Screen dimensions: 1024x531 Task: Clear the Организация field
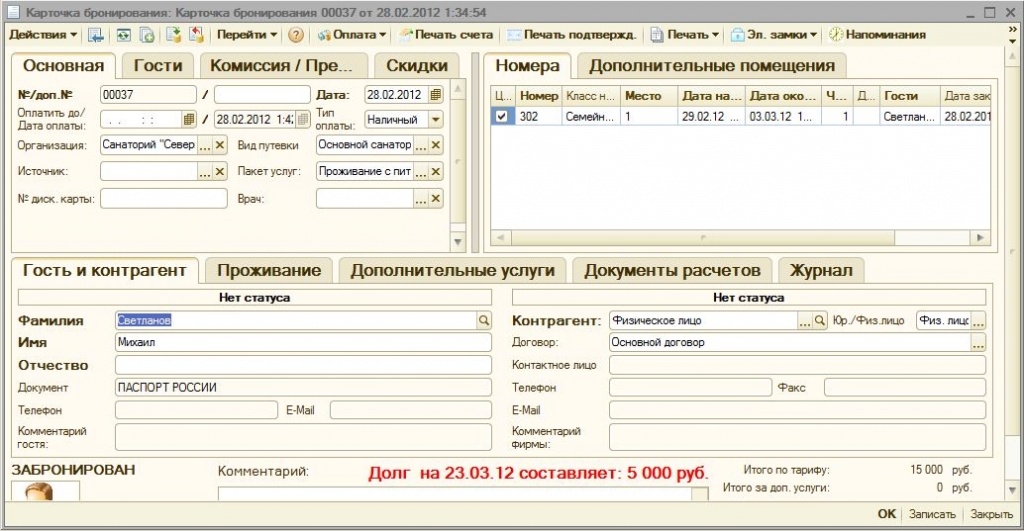point(220,145)
